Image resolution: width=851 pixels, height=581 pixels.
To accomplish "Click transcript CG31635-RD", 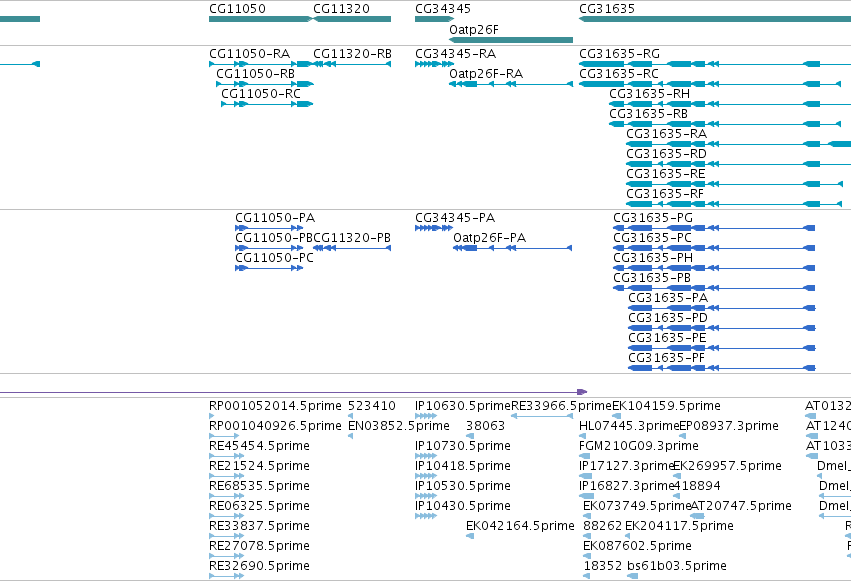I will [739, 164].
